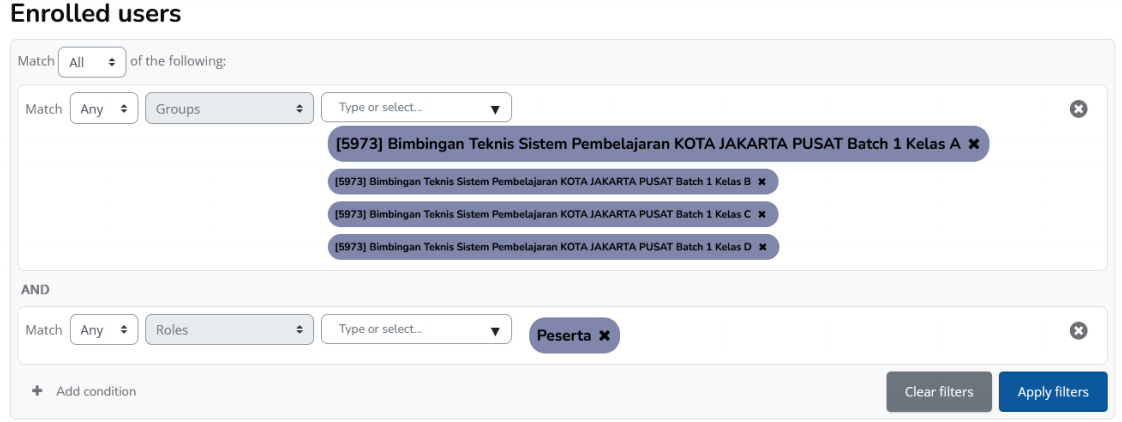The width and height of the screenshot is (1122, 422).
Task: Remove the Kelas B group tag
Action: tap(761, 182)
